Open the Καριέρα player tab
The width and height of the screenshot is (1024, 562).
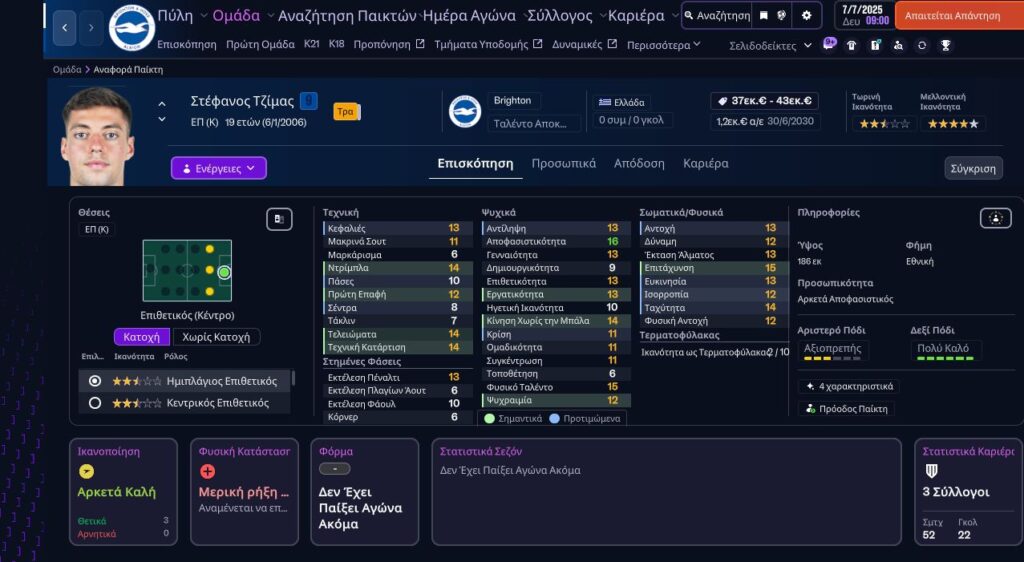tap(705, 164)
